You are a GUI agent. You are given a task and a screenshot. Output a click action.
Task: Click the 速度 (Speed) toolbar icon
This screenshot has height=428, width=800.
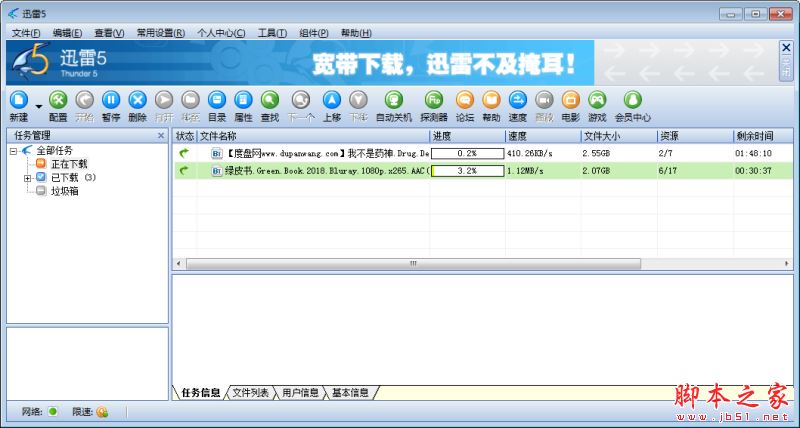[x=517, y=100]
